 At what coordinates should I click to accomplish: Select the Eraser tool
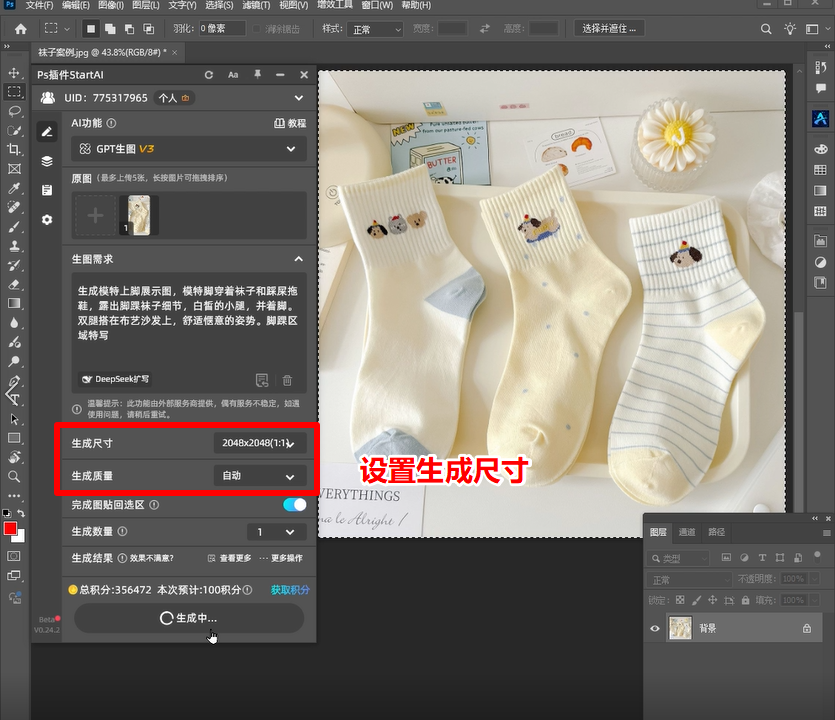[14, 284]
